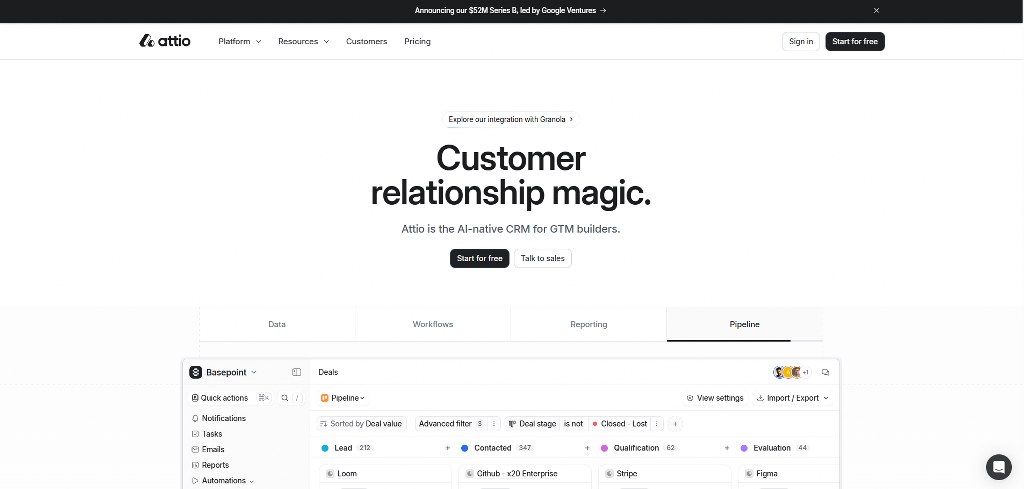Viewport: 1024px width, 489px height.
Task: Open Quick actions
Action: click(229, 398)
